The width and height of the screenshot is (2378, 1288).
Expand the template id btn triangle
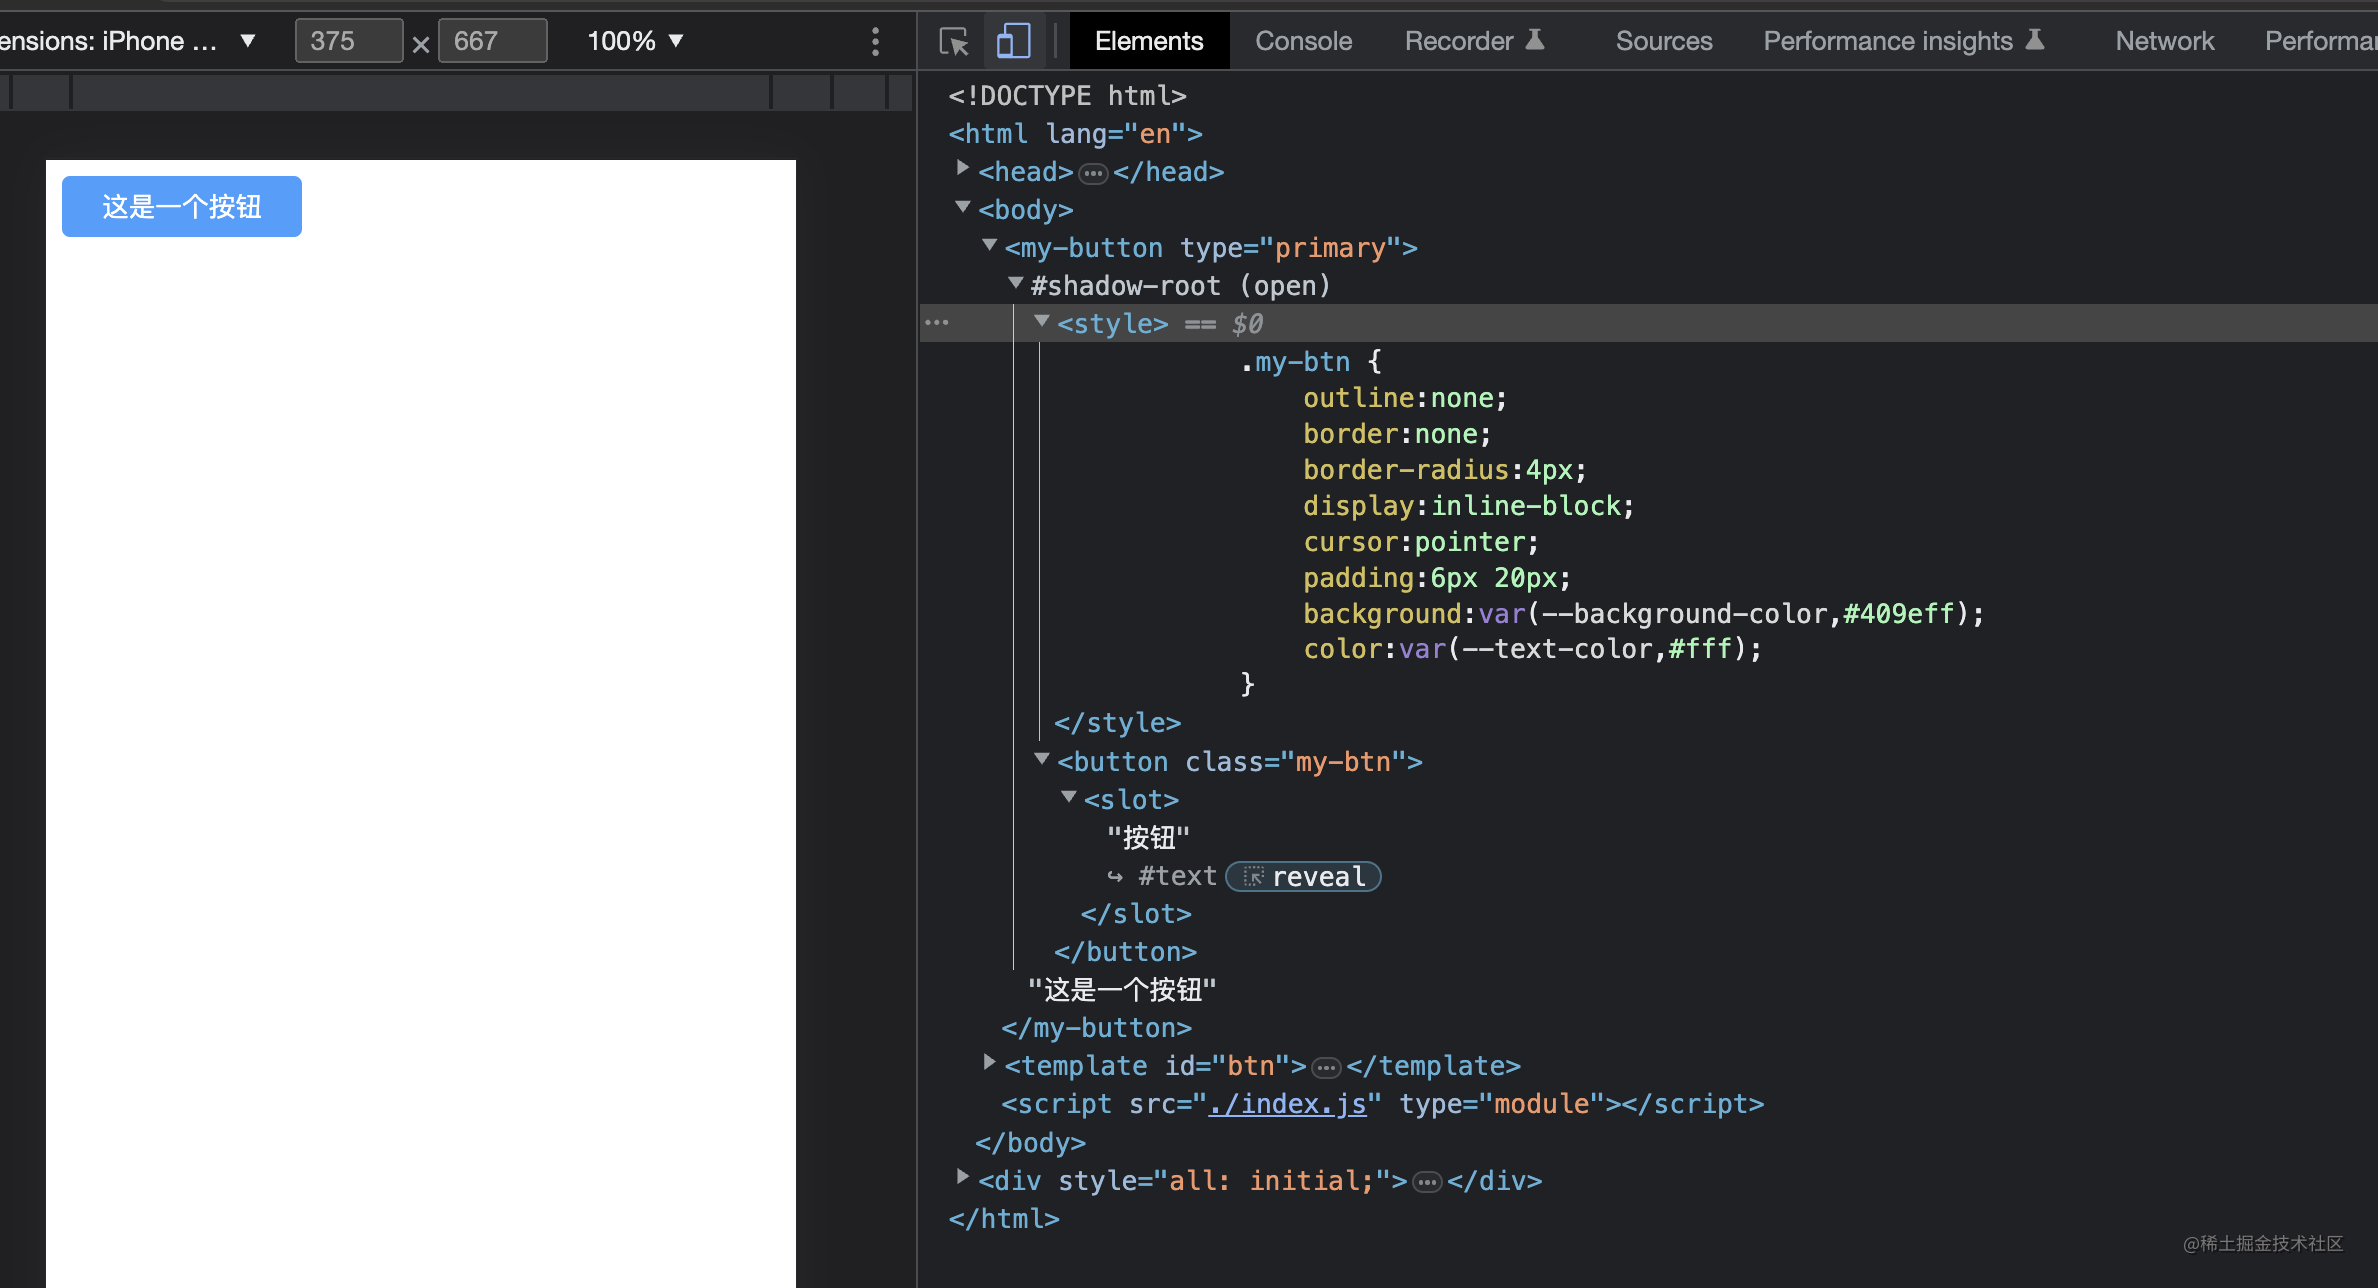989,1062
